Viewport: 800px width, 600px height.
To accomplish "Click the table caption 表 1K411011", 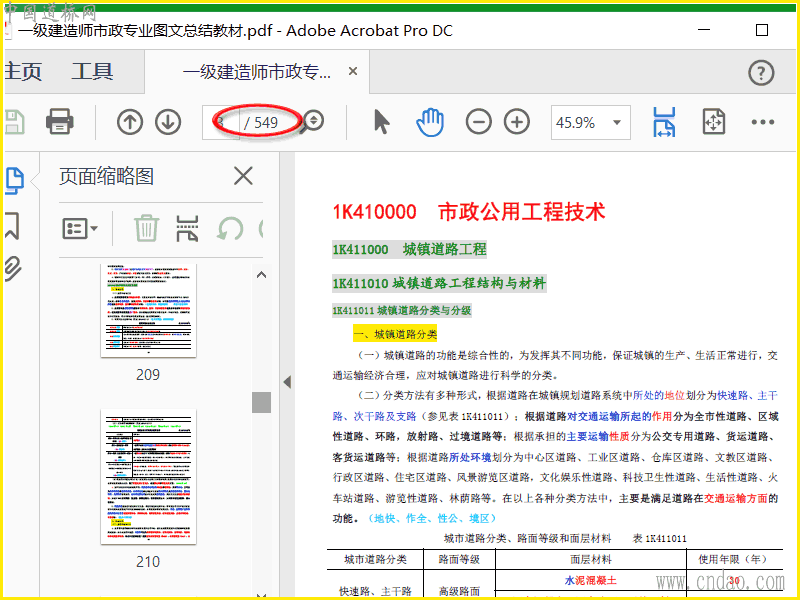I will pyautogui.click(x=660, y=538).
